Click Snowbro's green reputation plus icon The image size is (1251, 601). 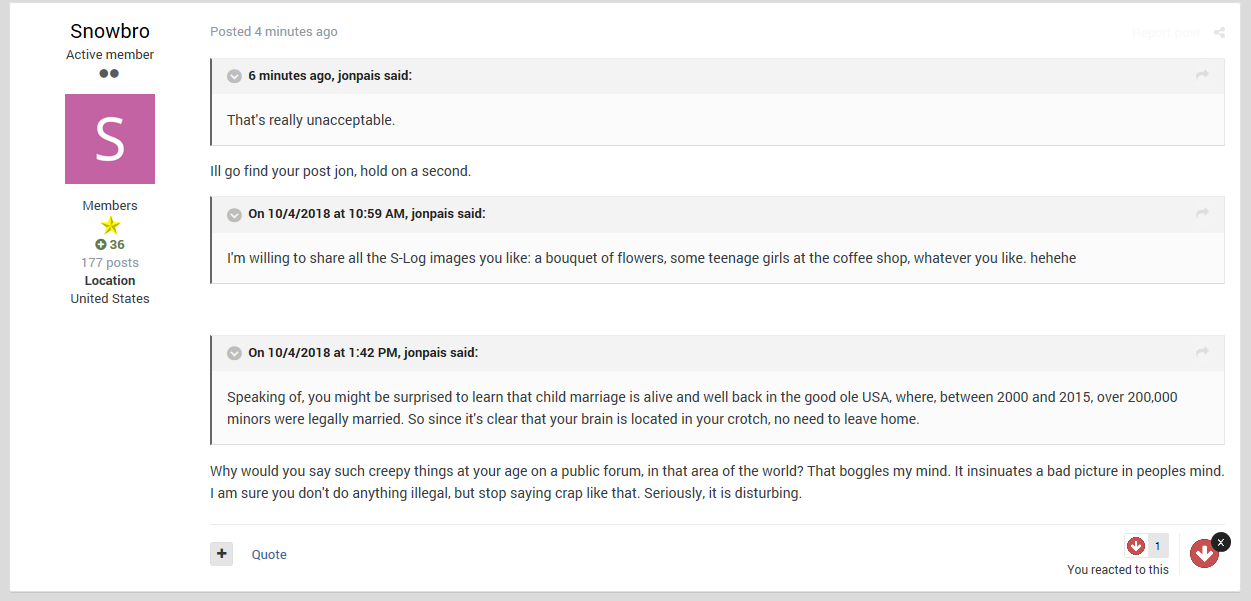pos(101,245)
